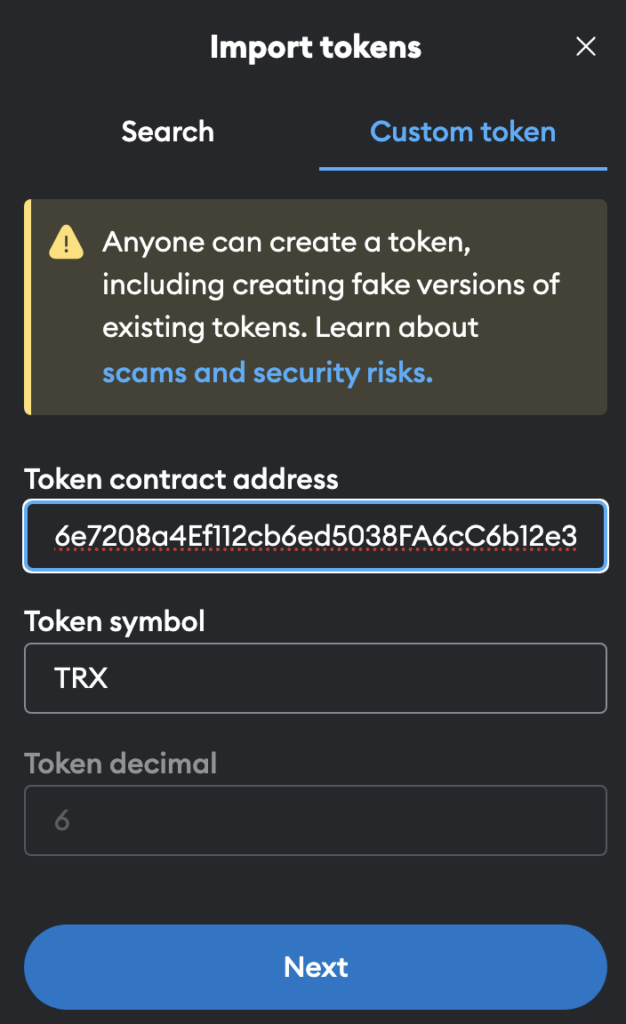
Task: Click into the Token symbol field
Action: coord(315,678)
